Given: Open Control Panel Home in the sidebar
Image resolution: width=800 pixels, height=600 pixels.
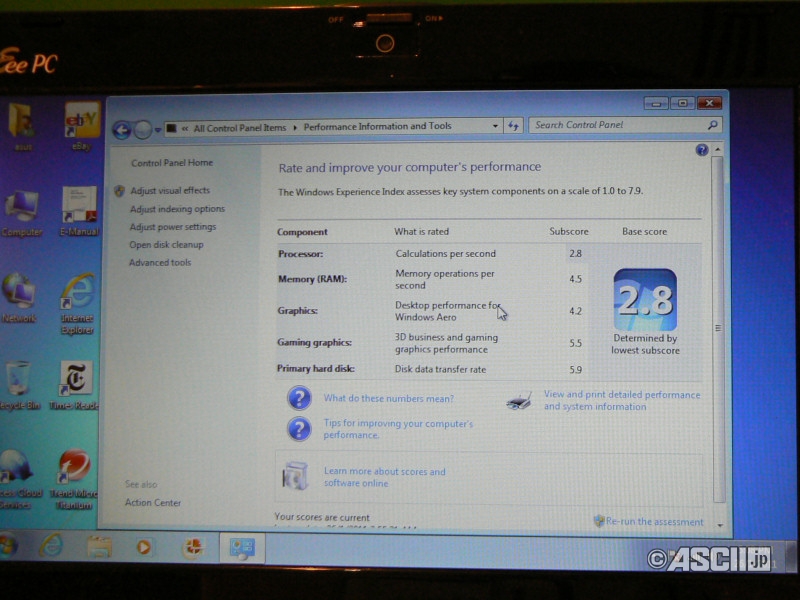Looking at the screenshot, I should point(171,163).
